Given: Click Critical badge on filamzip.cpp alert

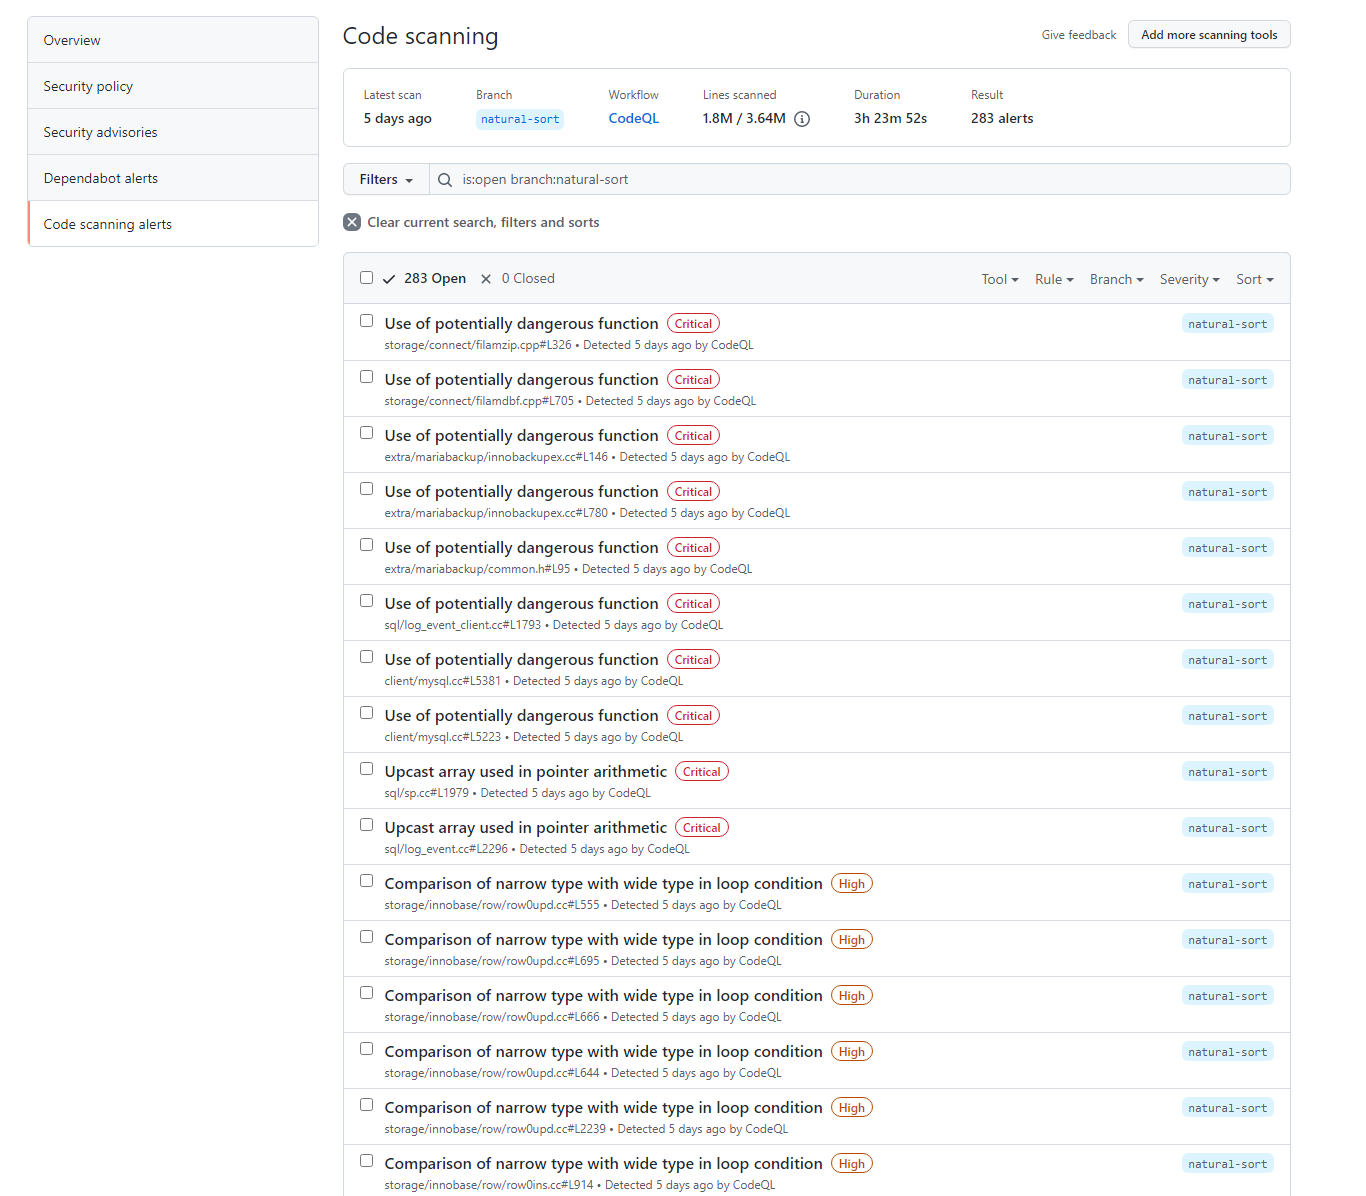Looking at the screenshot, I should [693, 324].
